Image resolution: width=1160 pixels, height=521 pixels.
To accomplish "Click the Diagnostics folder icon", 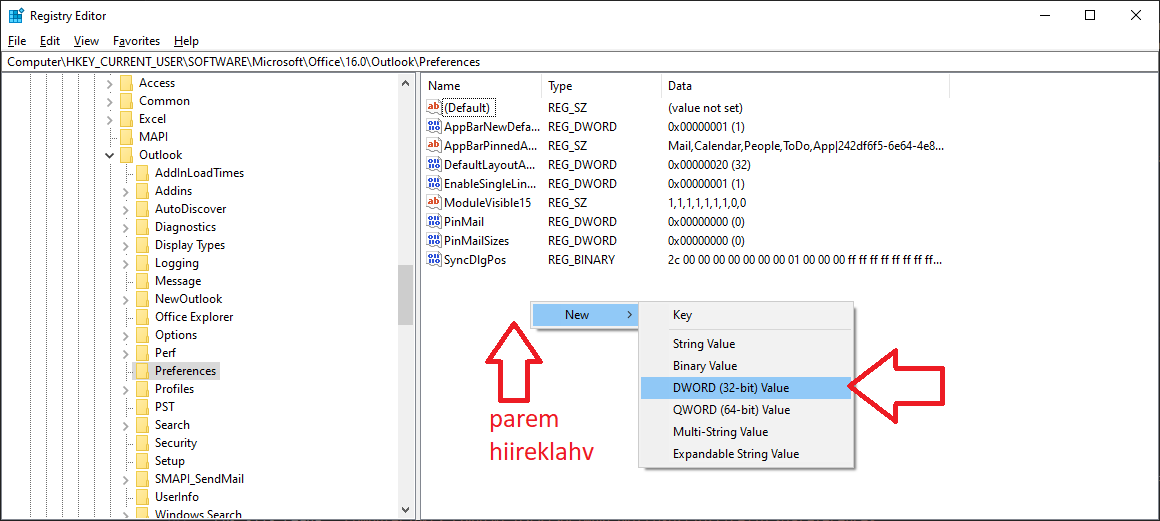I will [142, 226].
